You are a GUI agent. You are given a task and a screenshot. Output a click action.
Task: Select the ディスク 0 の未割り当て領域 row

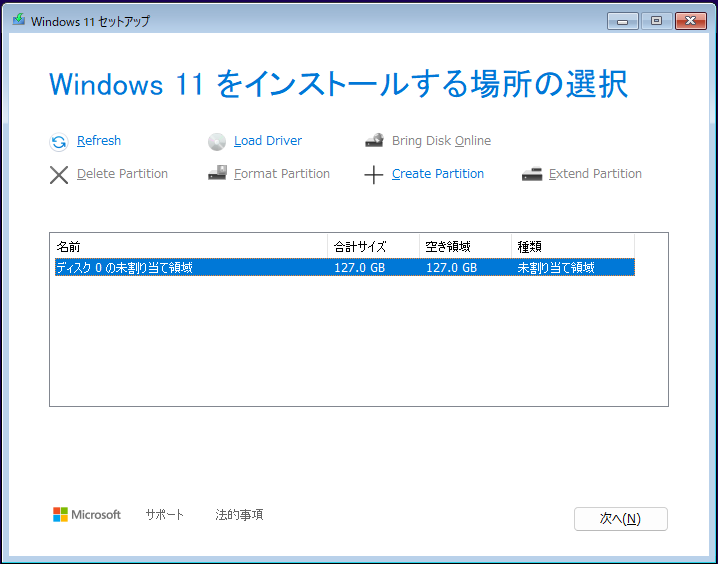click(x=345, y=267)
